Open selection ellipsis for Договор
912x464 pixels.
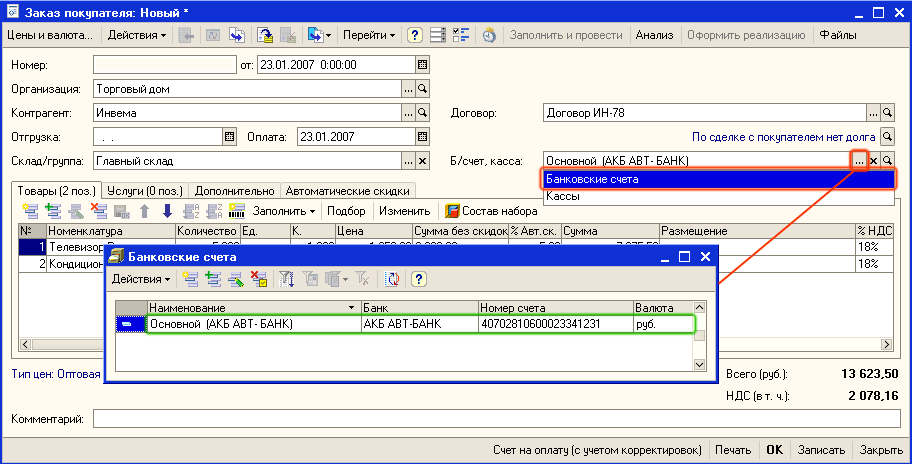[x=873, y=113]
